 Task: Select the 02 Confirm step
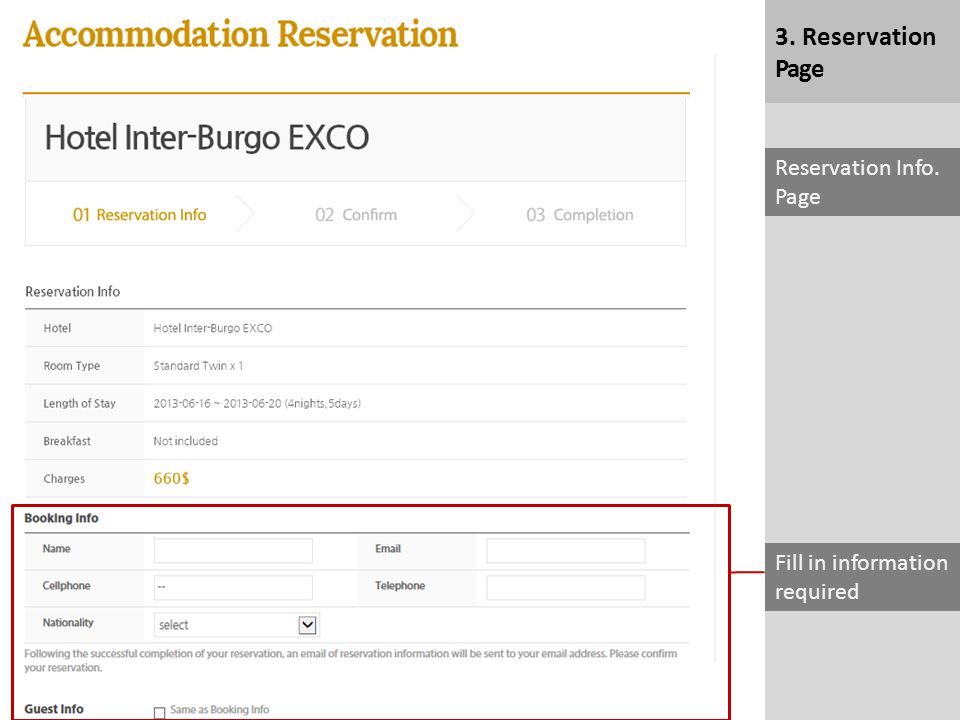pos(356,215)
